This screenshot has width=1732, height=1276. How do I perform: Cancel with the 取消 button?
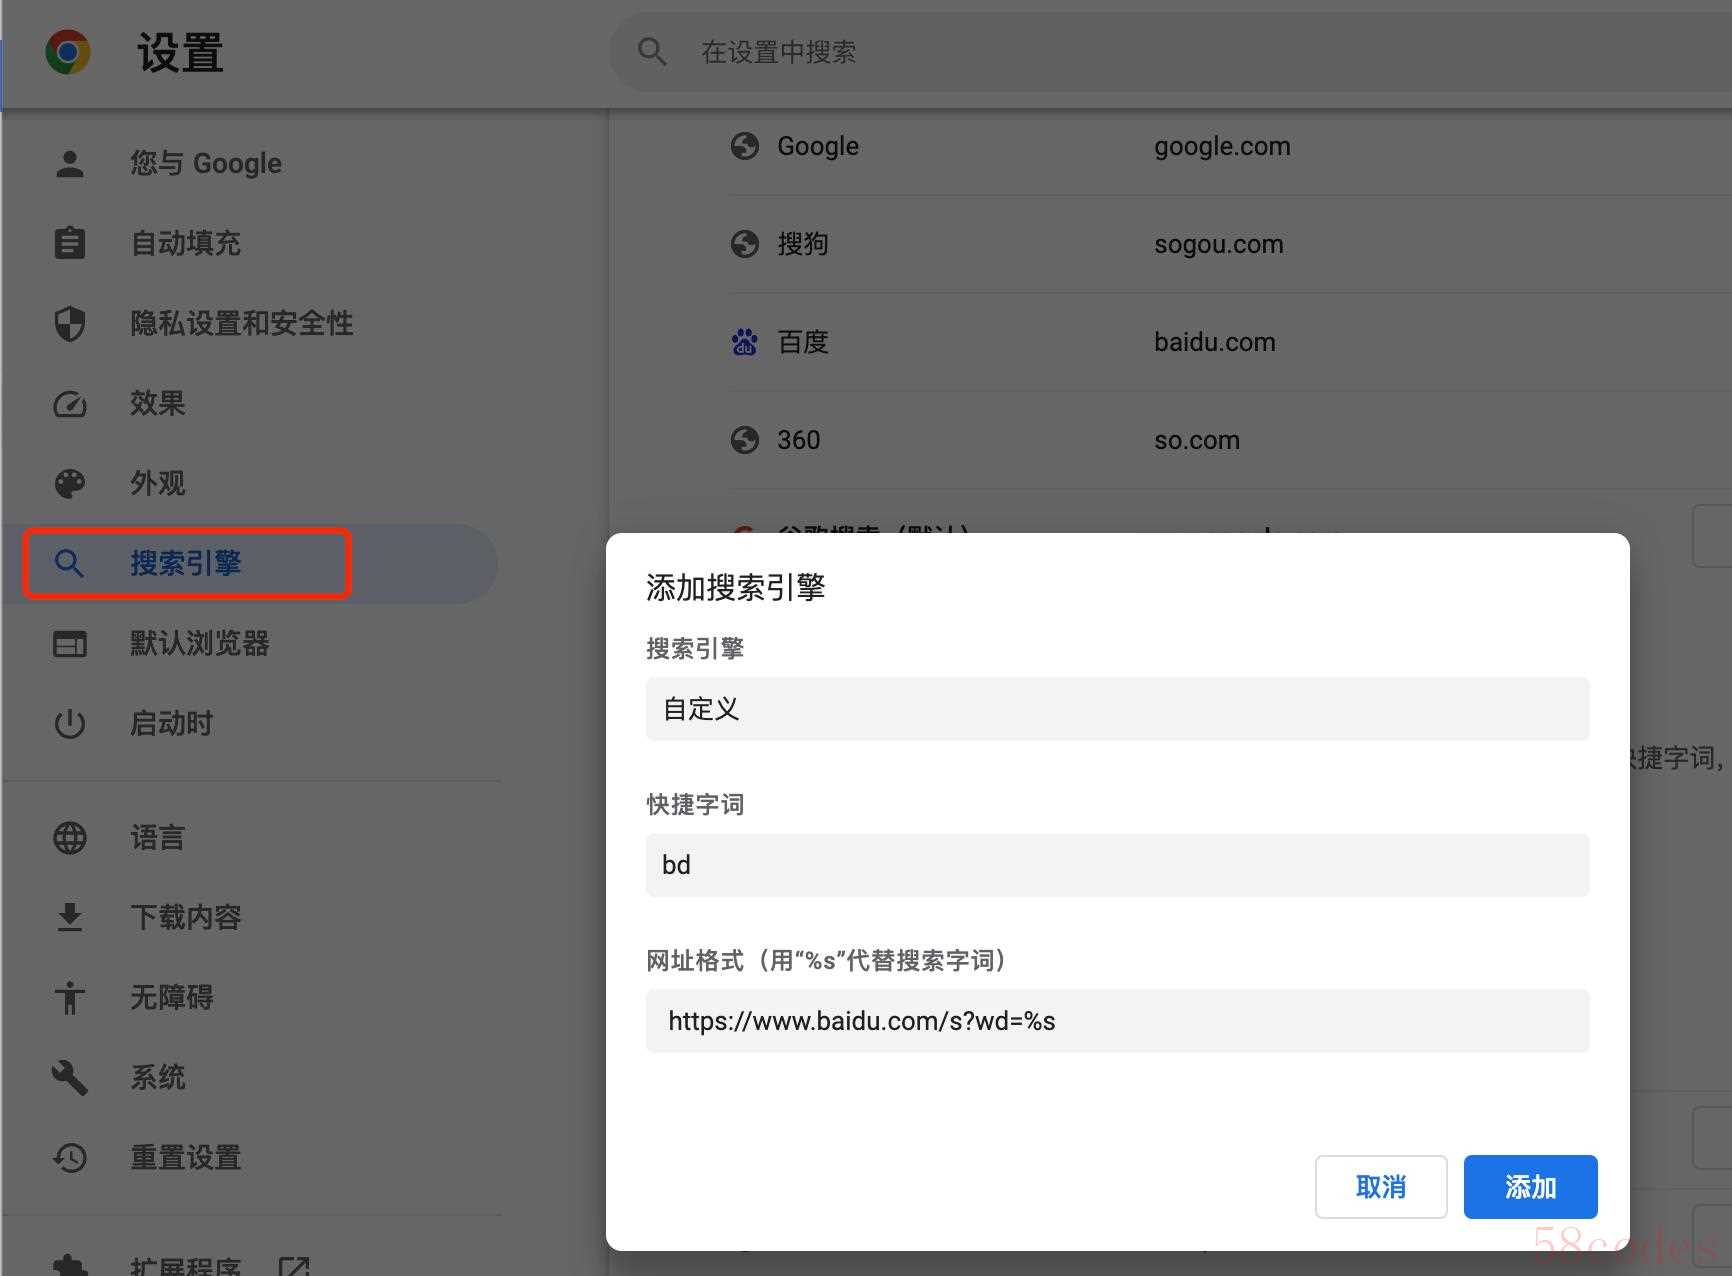1381,1187
